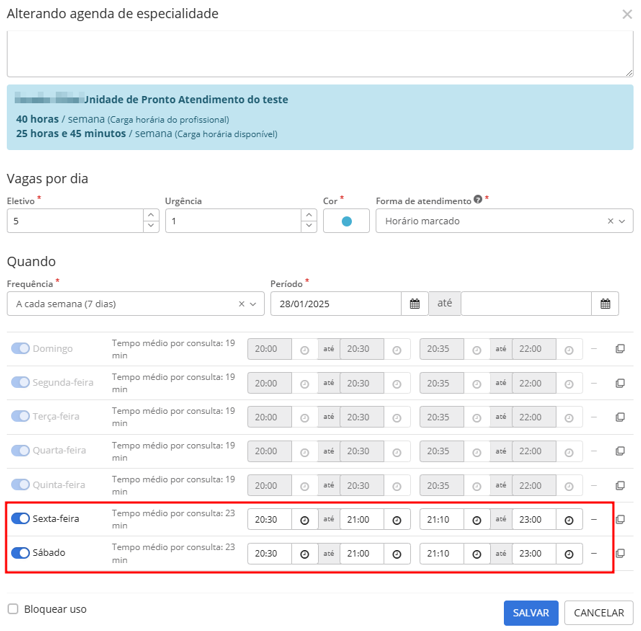Click clock icon beside Segunda-feira 22:00 time
This screenshot has height=631, width=641.
click(569, 384)
